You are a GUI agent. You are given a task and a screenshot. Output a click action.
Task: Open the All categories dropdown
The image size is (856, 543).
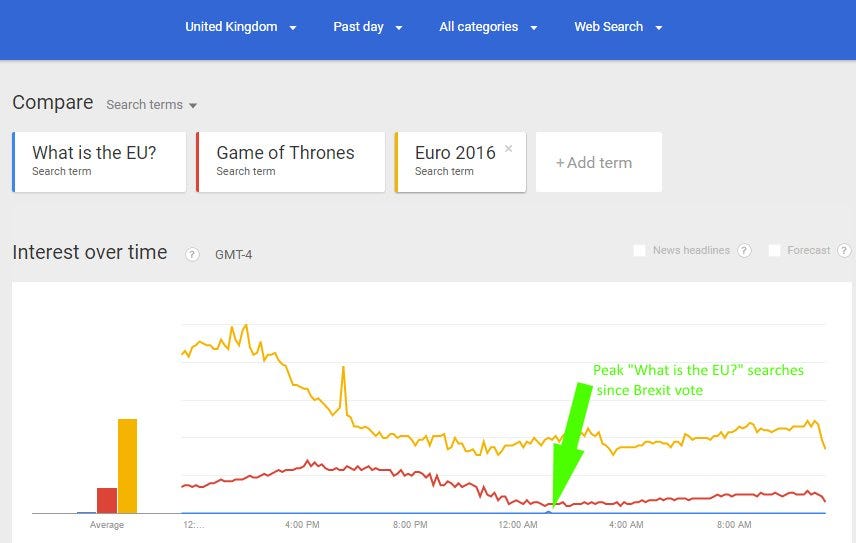[488, 27]
